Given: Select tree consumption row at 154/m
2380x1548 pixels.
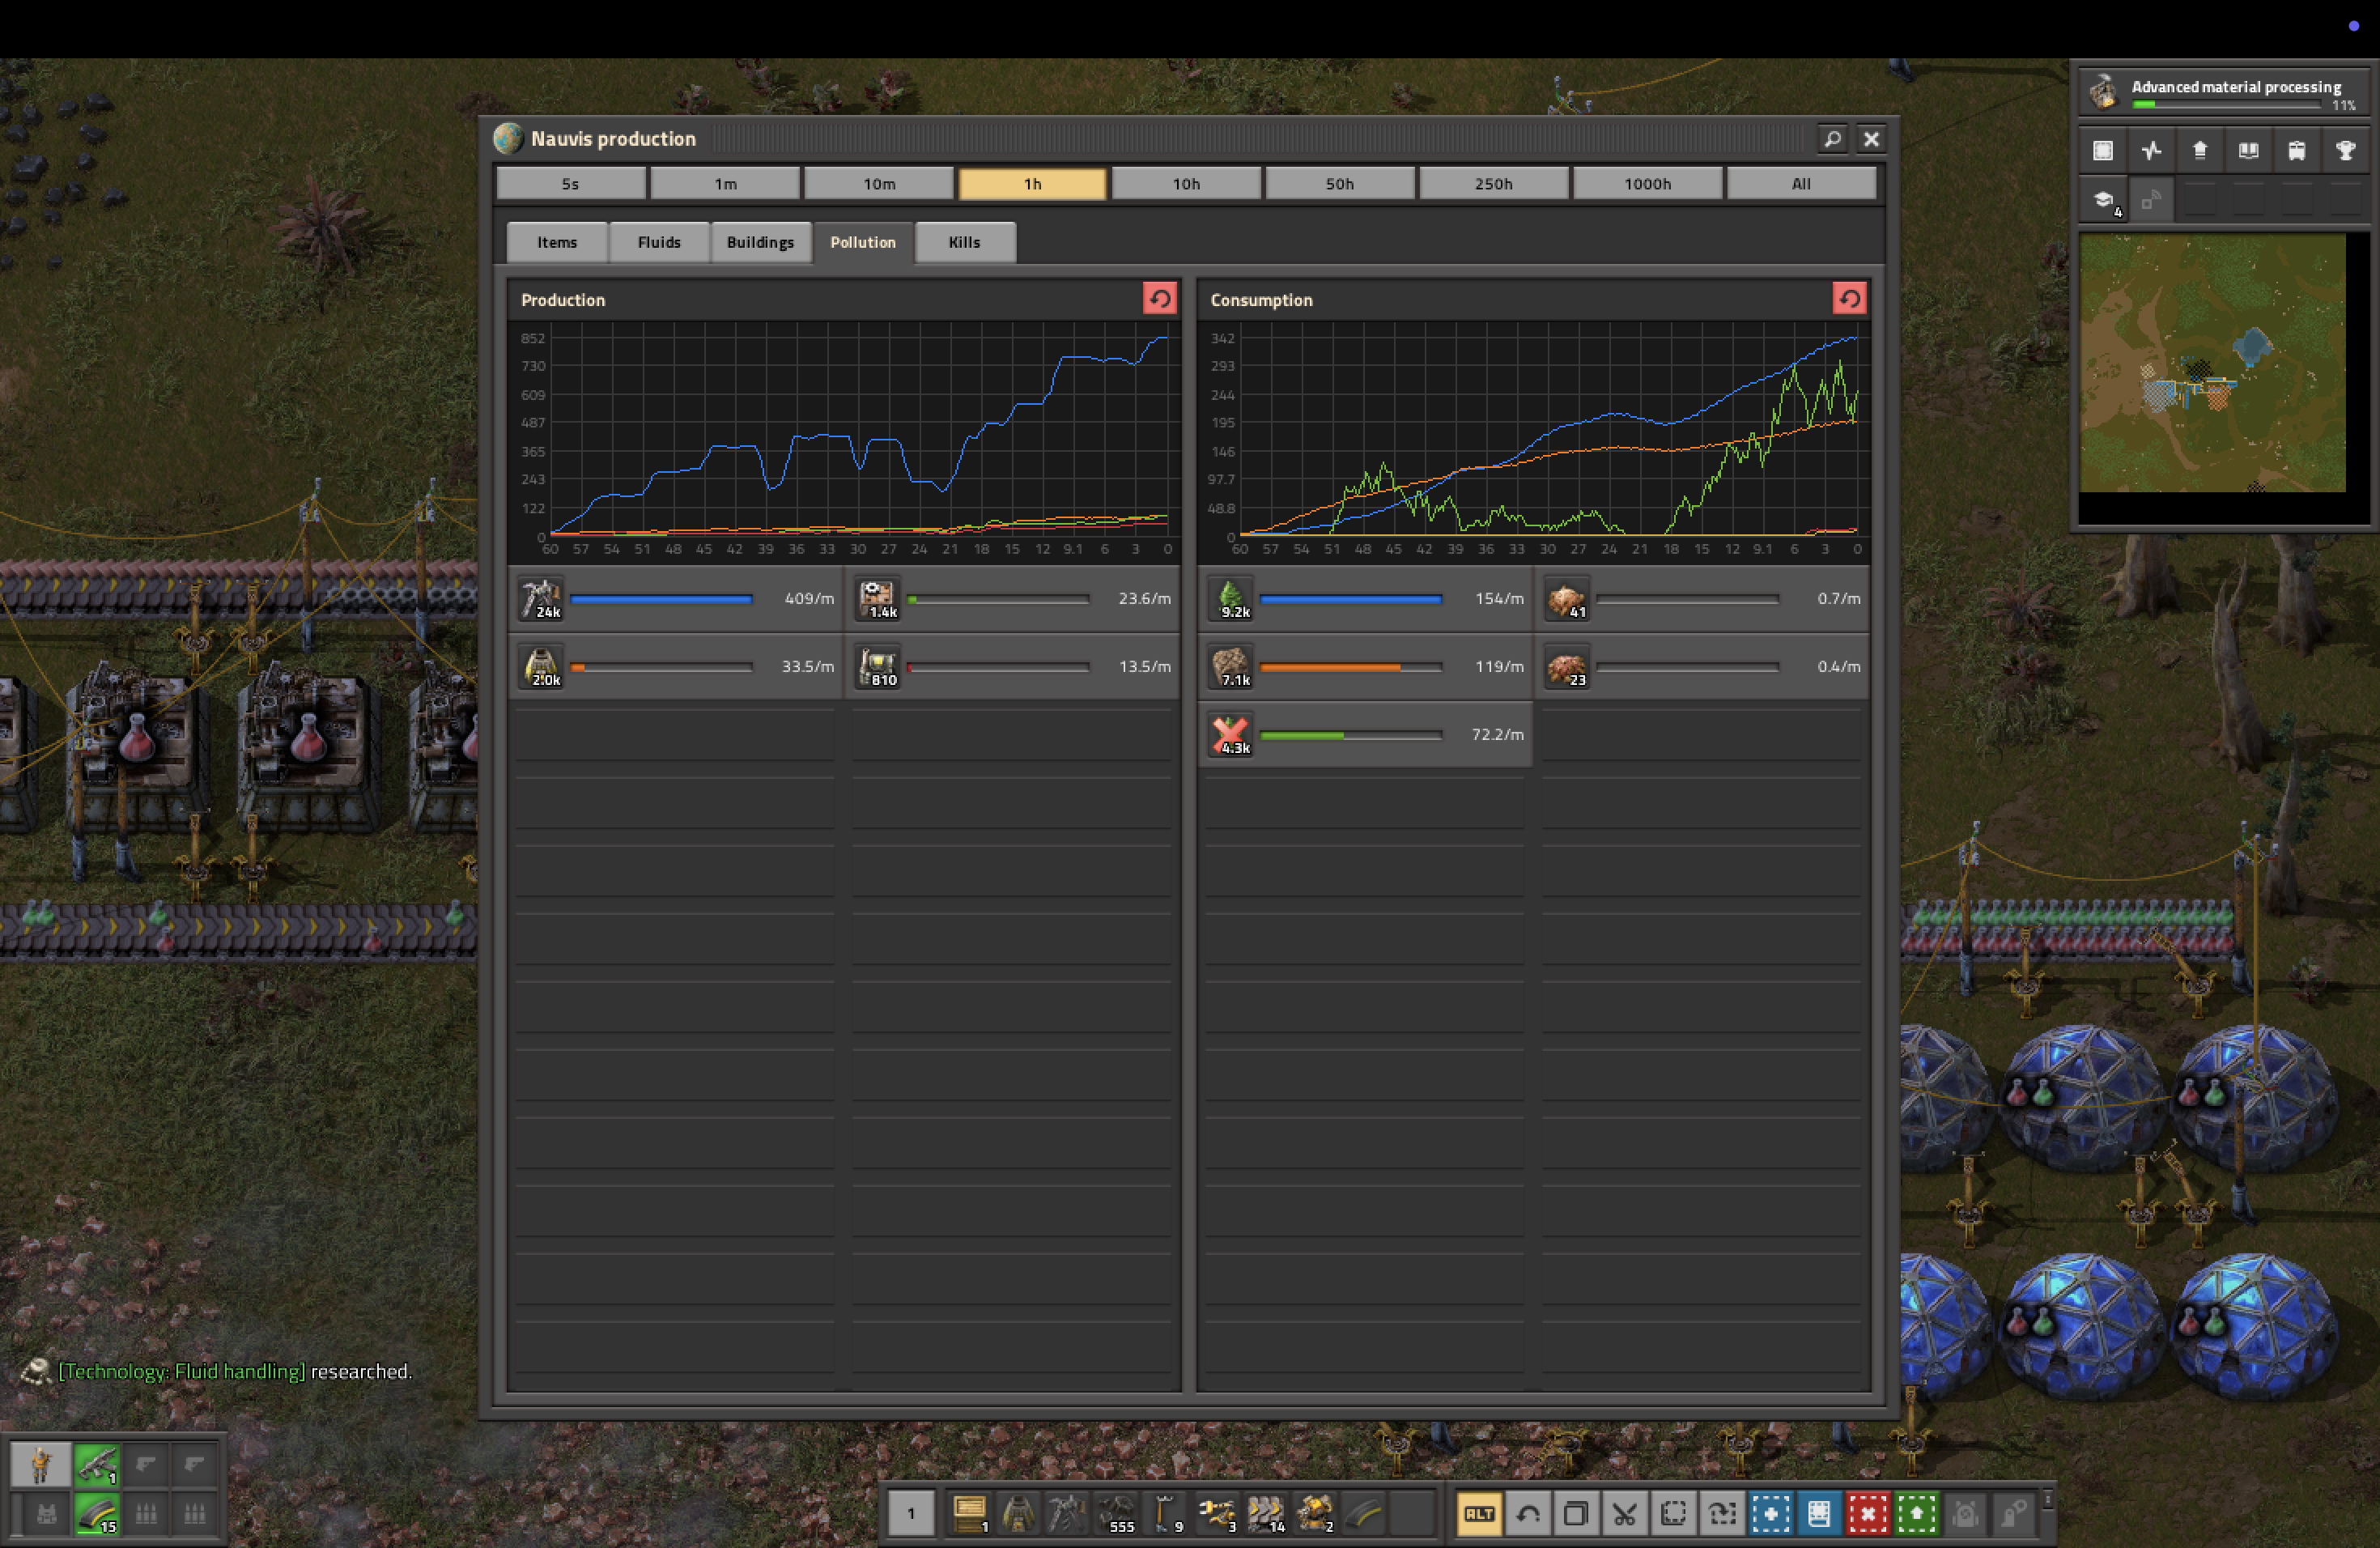Looking at the screenshot, I should 1366,599.
